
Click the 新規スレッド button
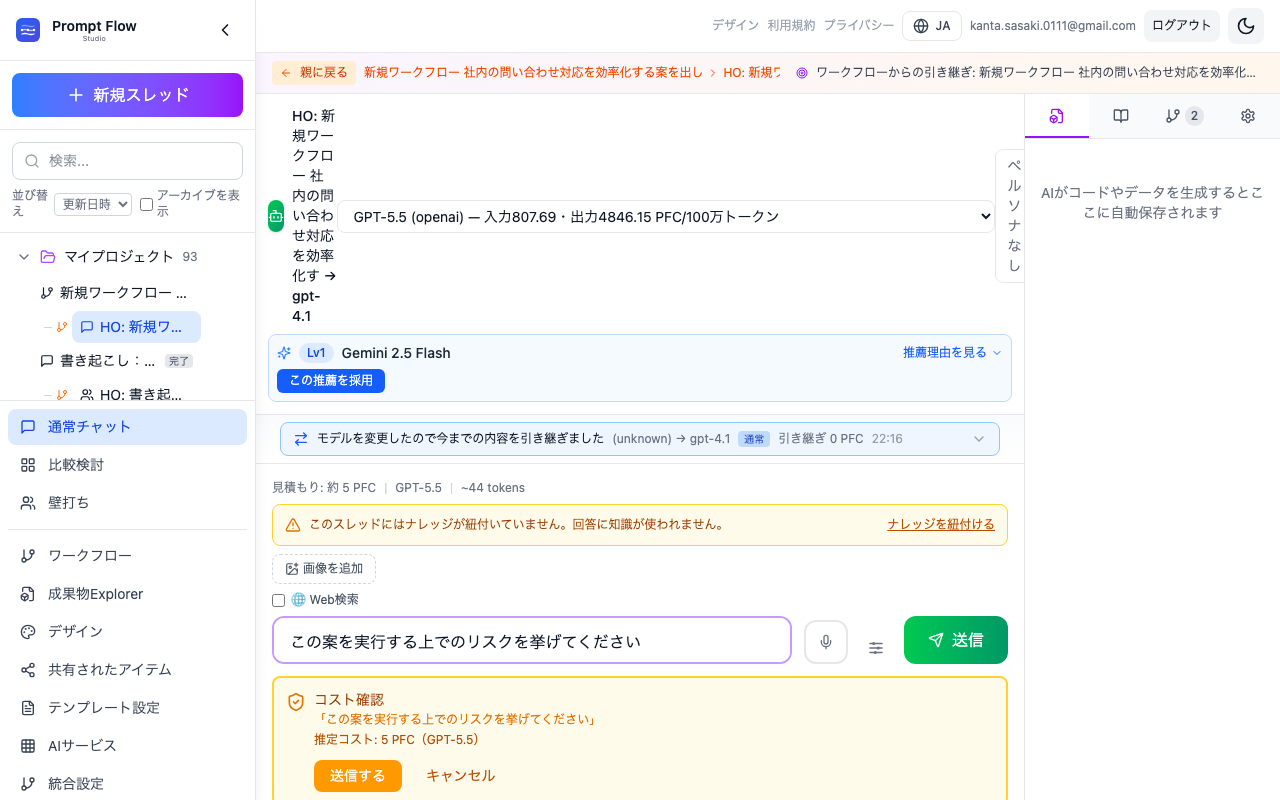(127, 95)
